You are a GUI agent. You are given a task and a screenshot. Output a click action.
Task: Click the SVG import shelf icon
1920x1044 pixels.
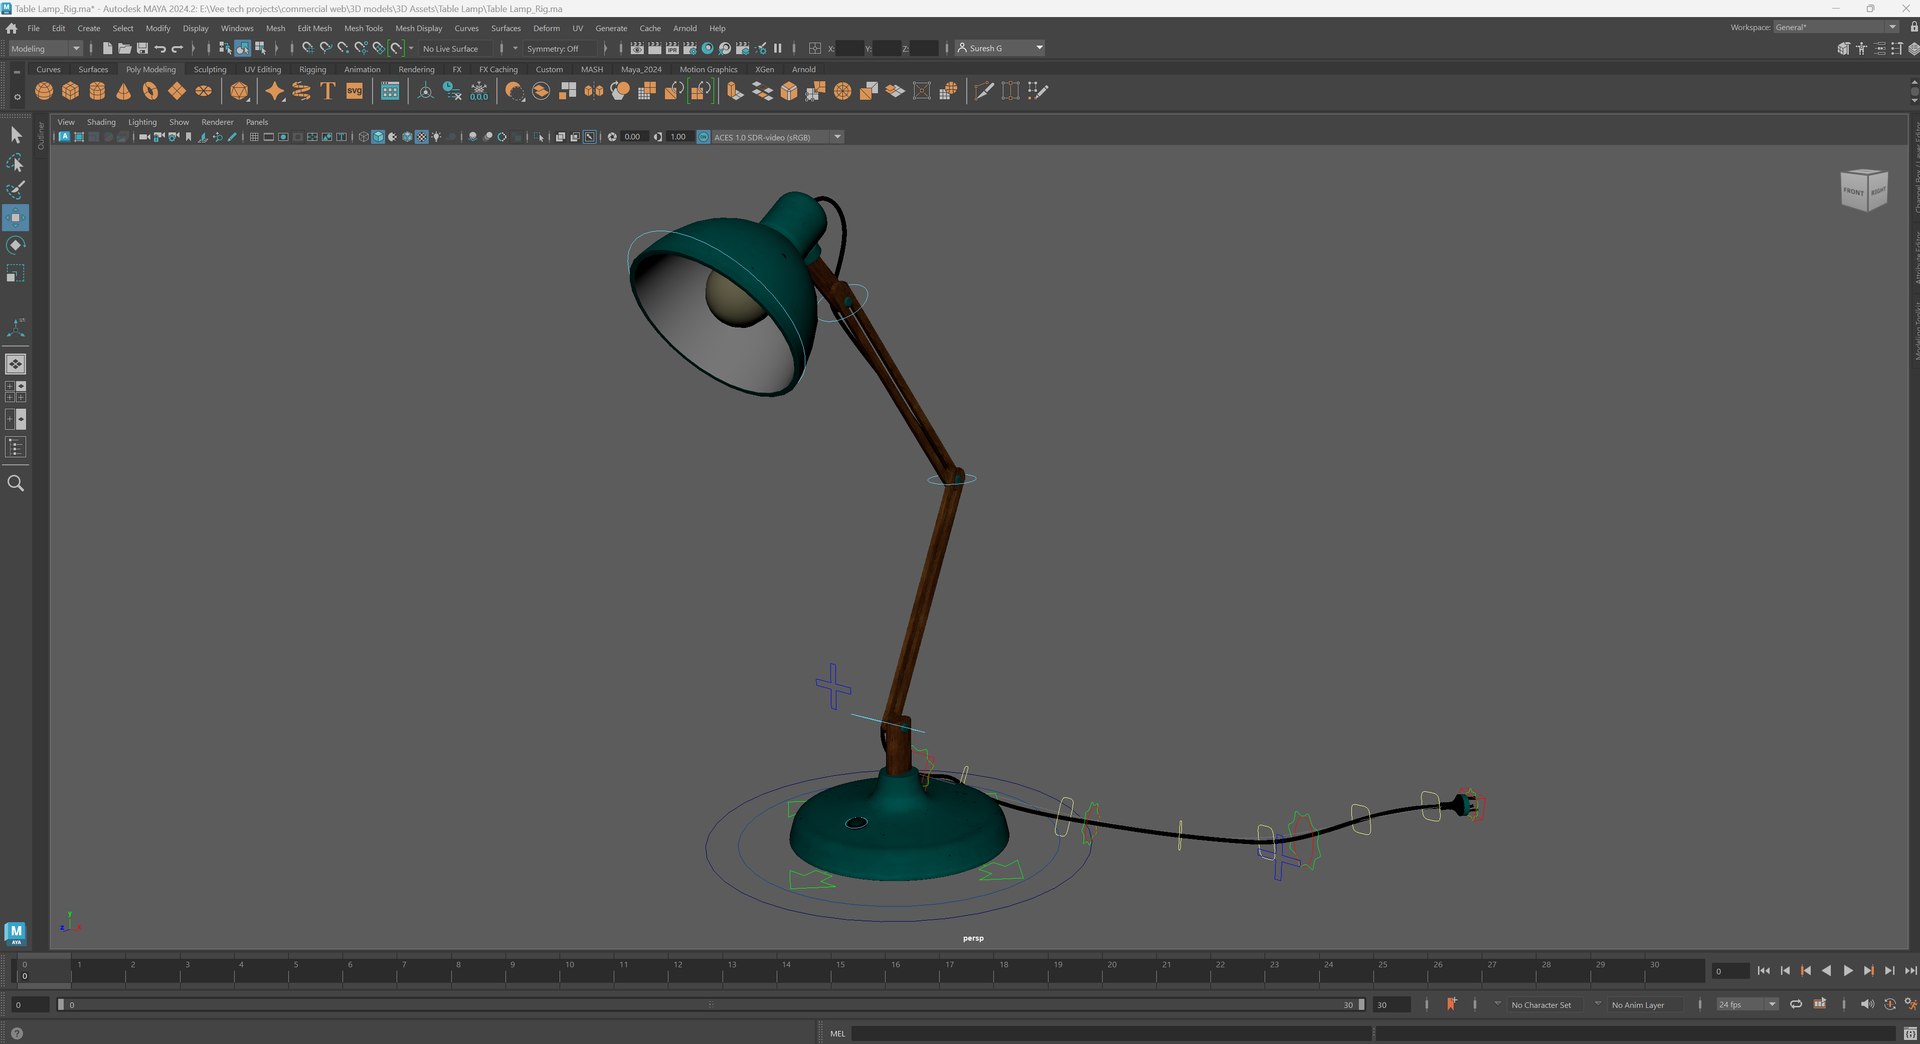point(354,91)
